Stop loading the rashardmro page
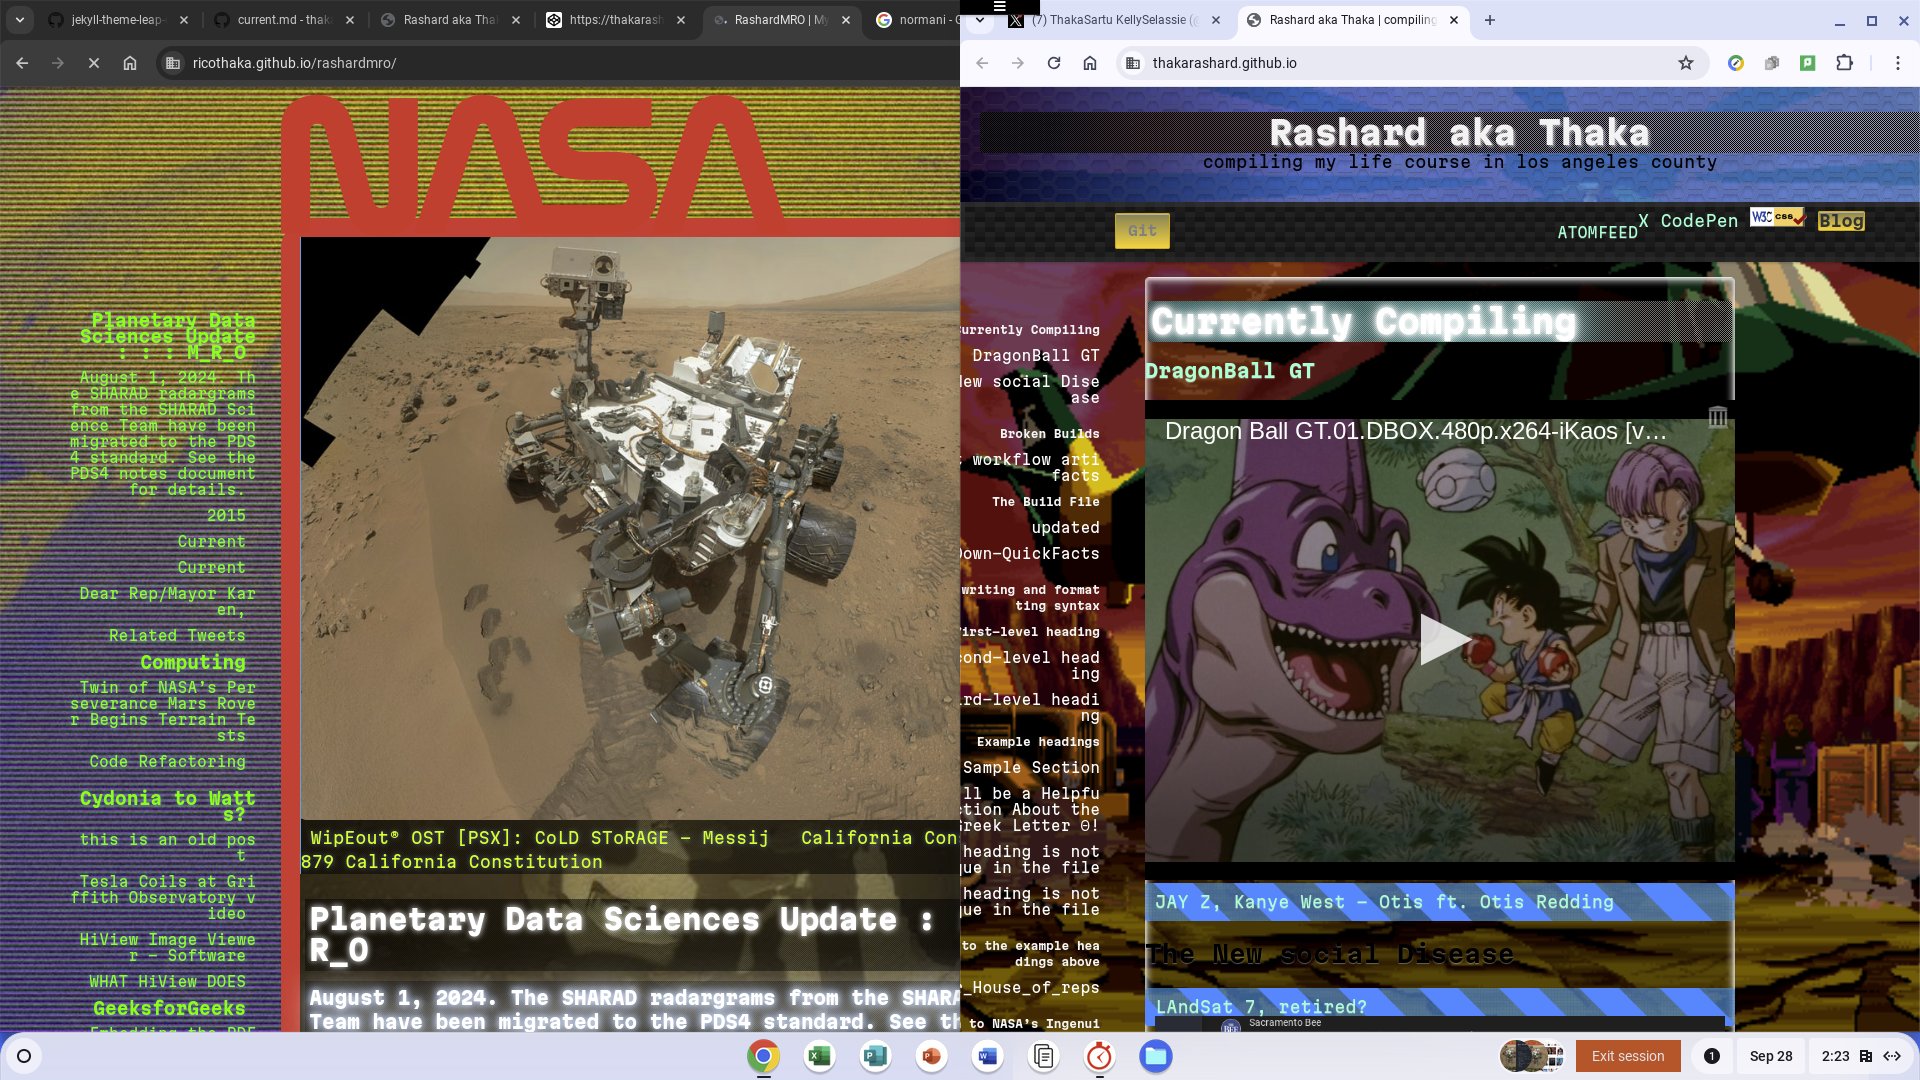Screen dimensions: 1920x1080 click(93, 63)
